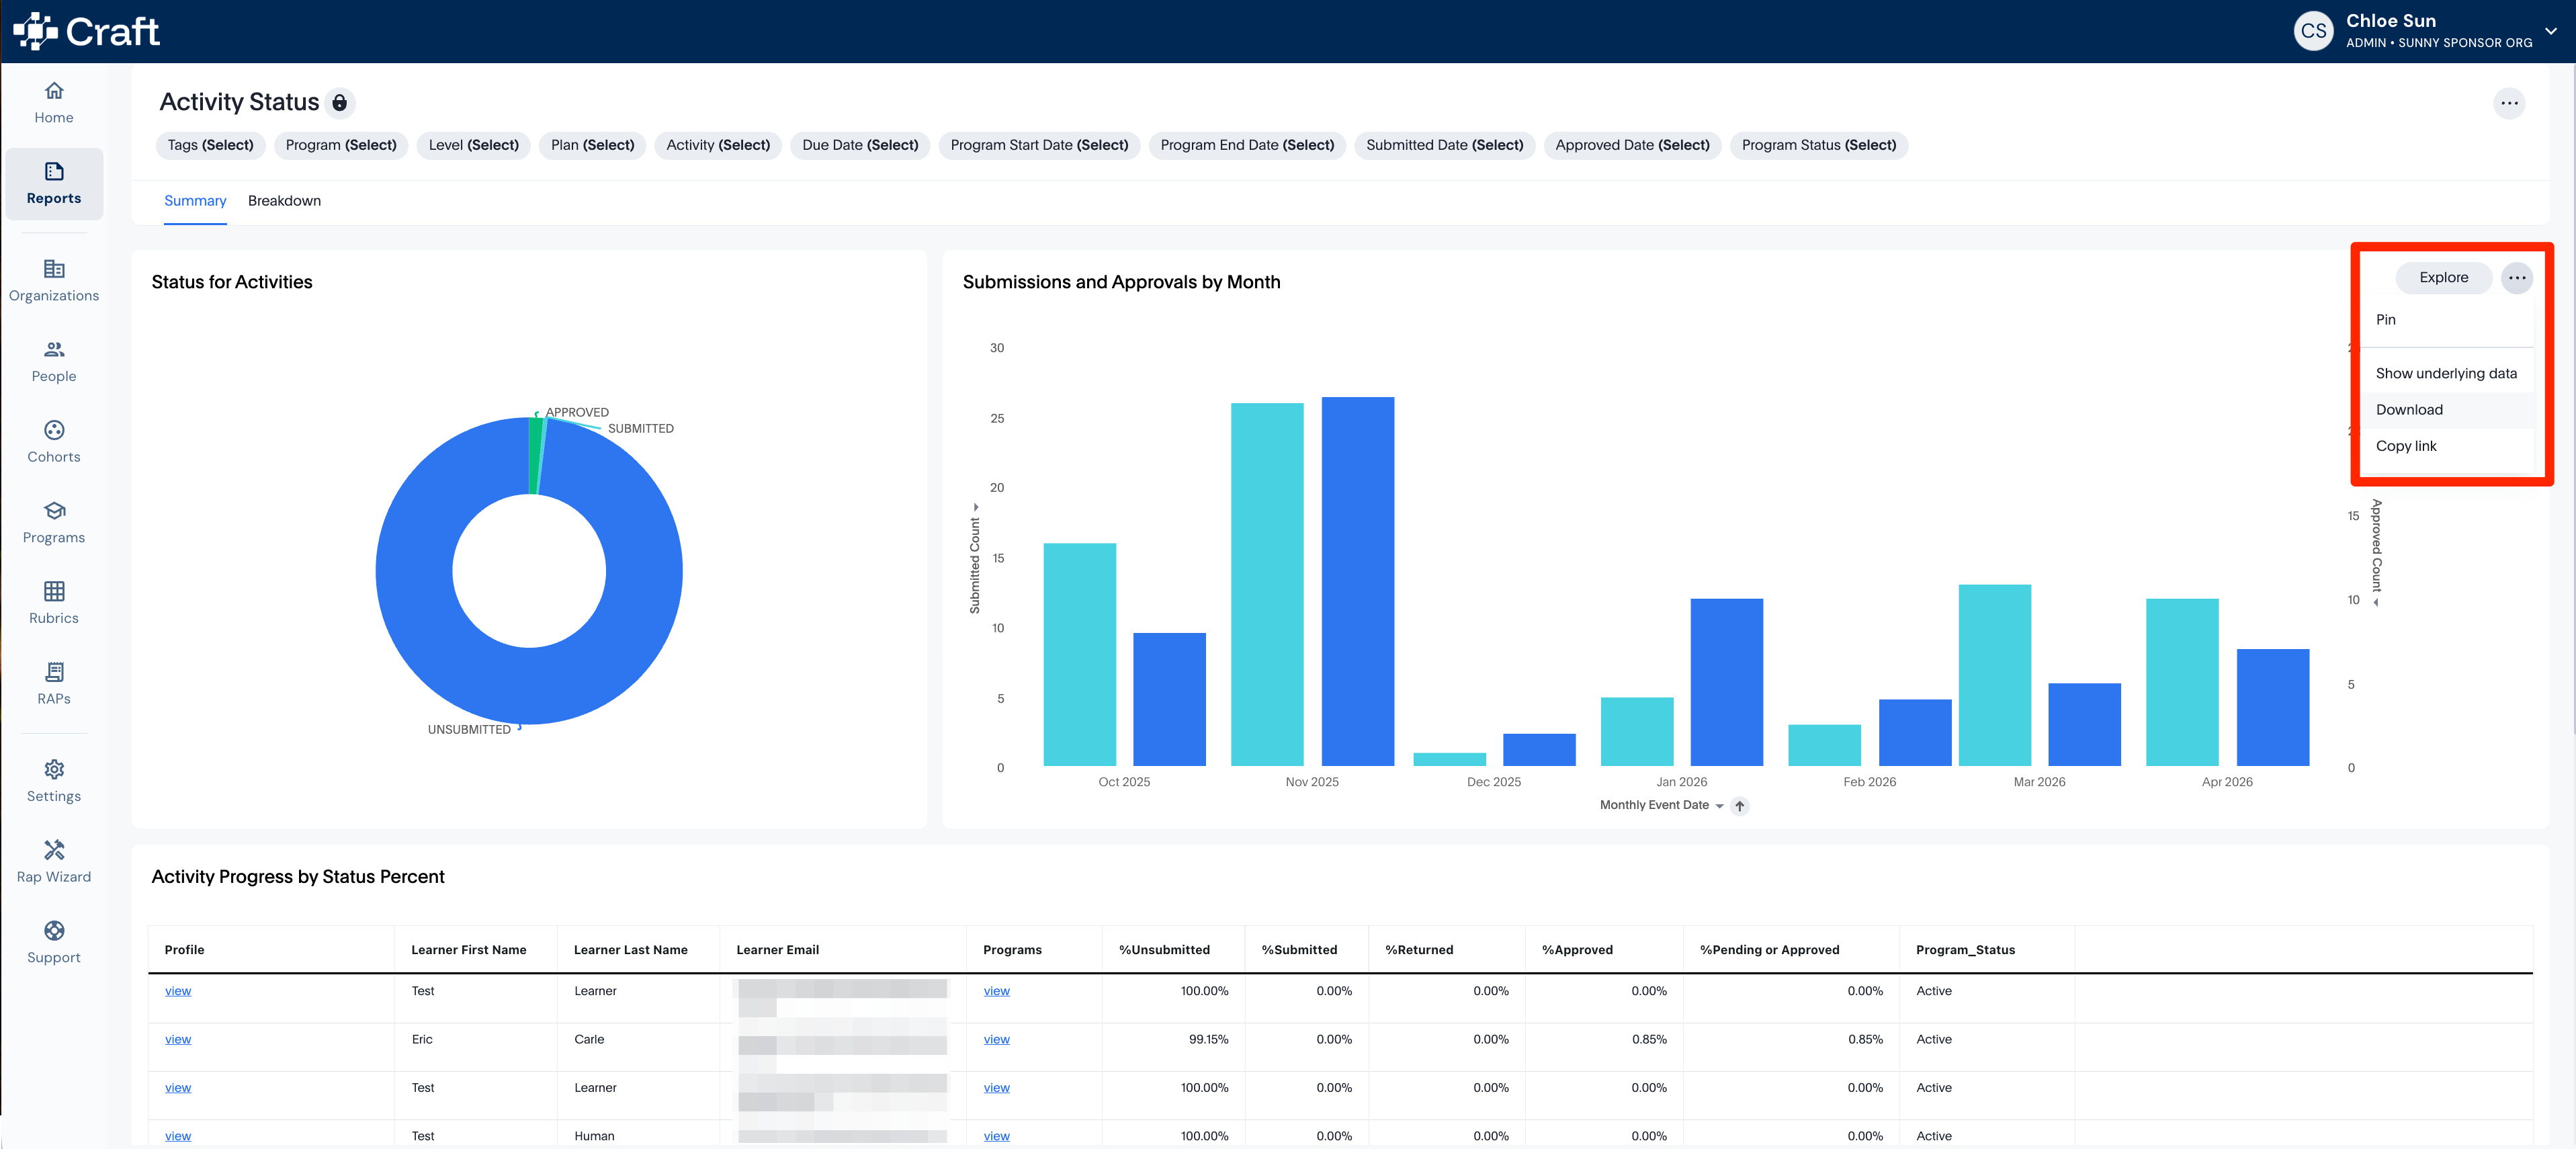Click the lock icon beside Activity Status

click(340, 102)
